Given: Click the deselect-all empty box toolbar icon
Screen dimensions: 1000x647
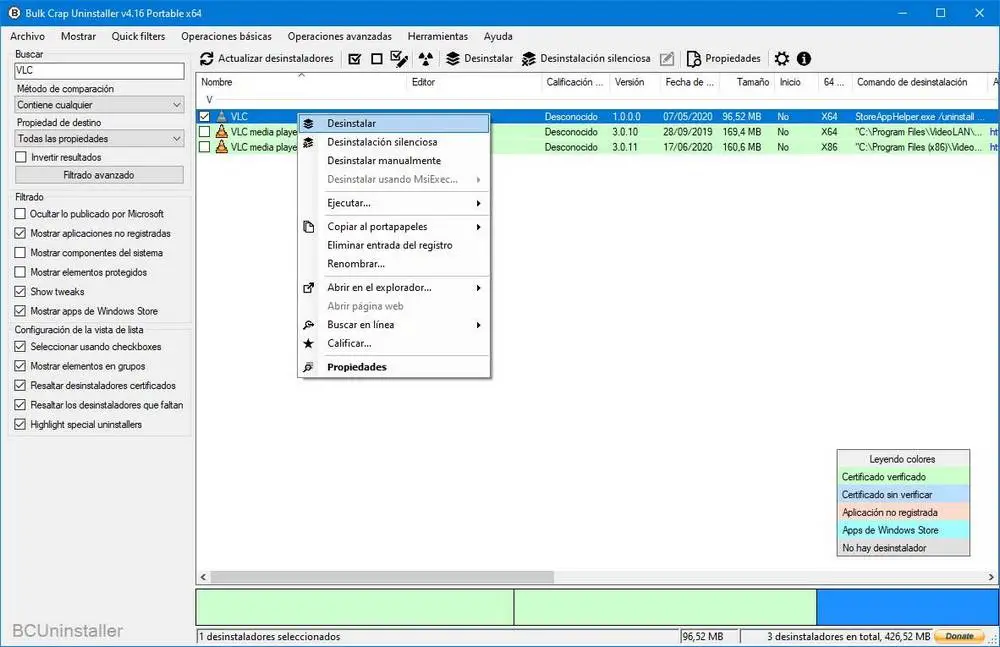Looking at the screenshot, I should coord(376,59).
